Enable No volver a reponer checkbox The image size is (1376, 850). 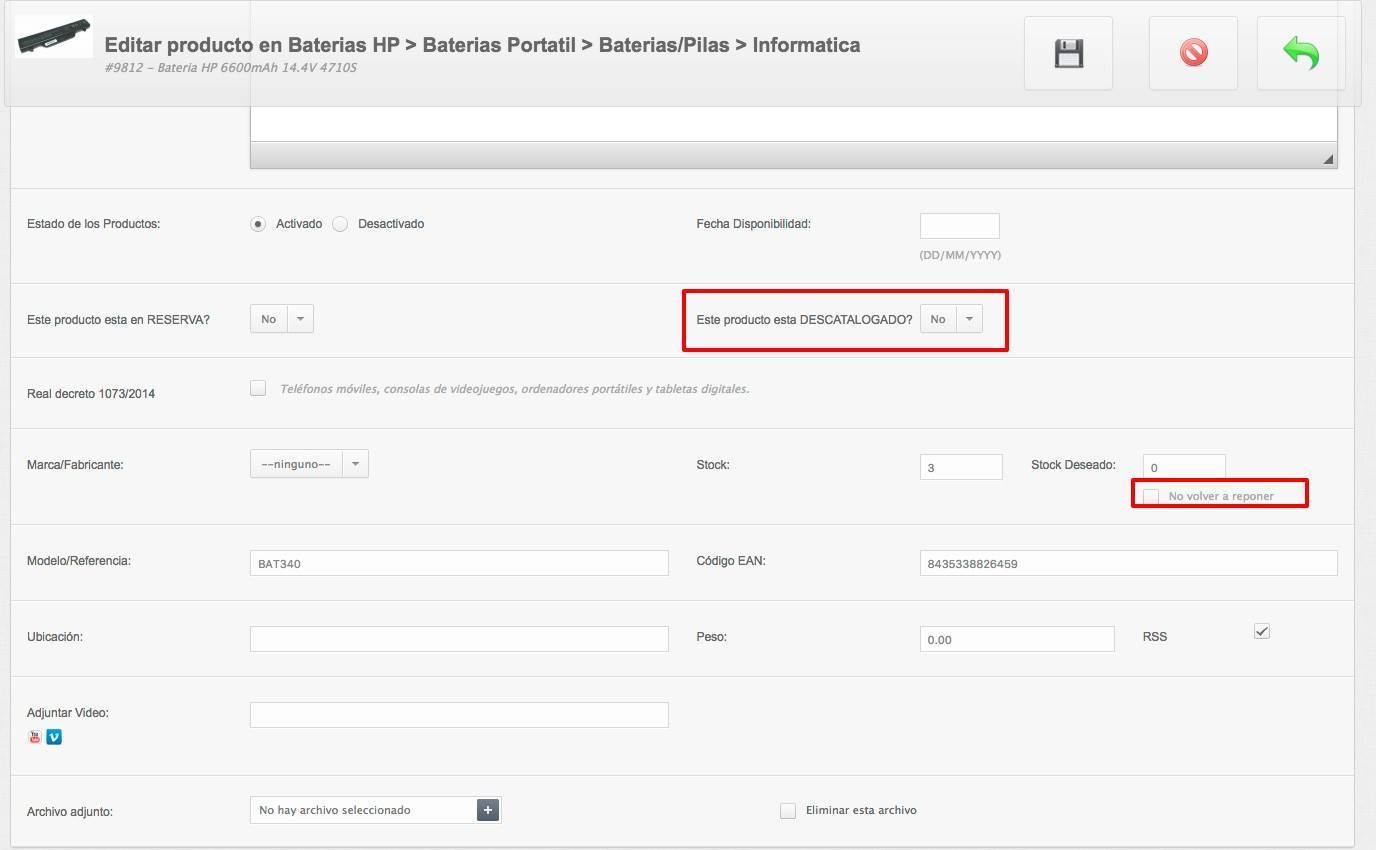(1151, 496)
